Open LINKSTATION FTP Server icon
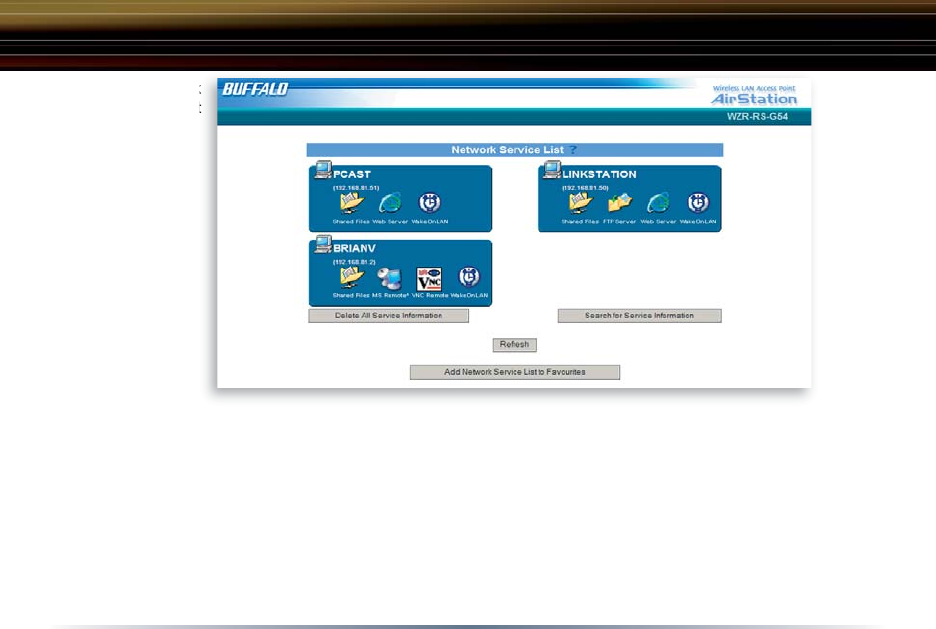The width and height of the screenshot is (936, 629). [620, 204]
